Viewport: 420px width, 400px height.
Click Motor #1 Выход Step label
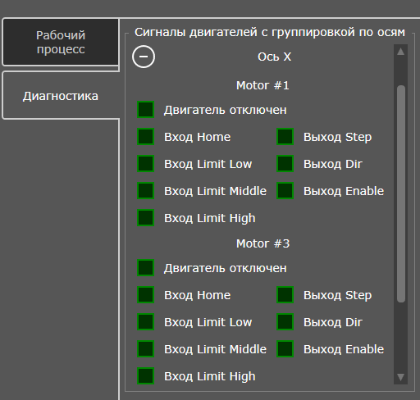click(337, 137)
